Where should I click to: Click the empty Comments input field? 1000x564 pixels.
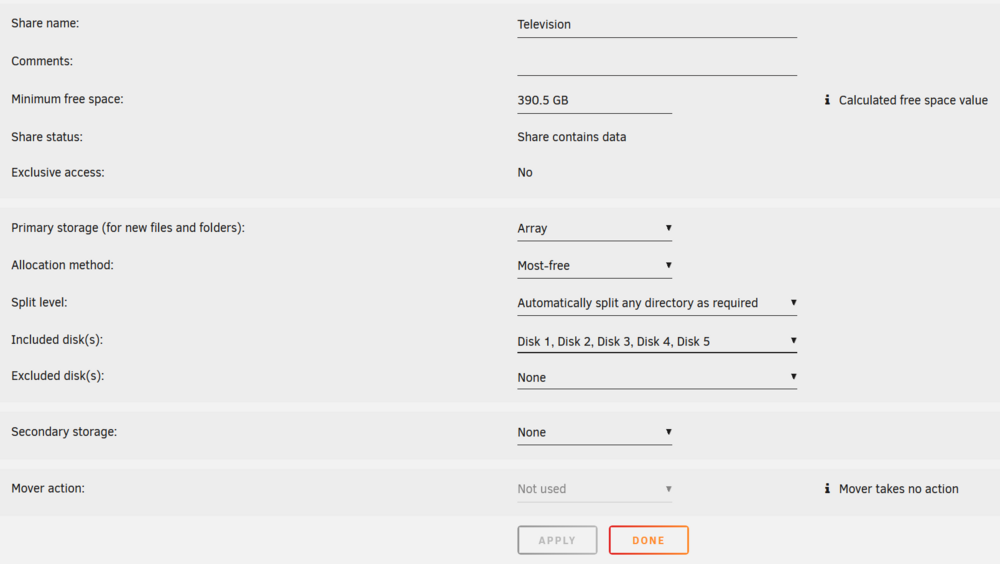pyautogui.click(x=657, y=63)
